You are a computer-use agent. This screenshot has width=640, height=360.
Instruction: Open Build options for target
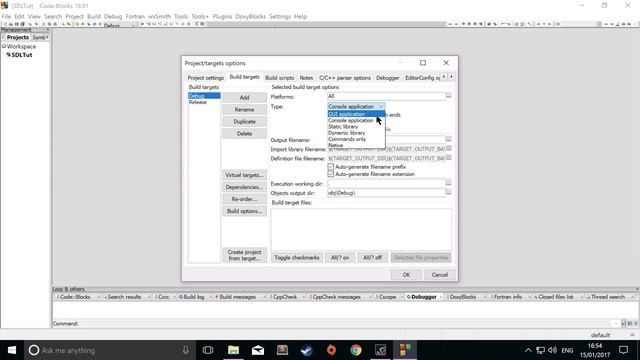(x=244, y=211)
